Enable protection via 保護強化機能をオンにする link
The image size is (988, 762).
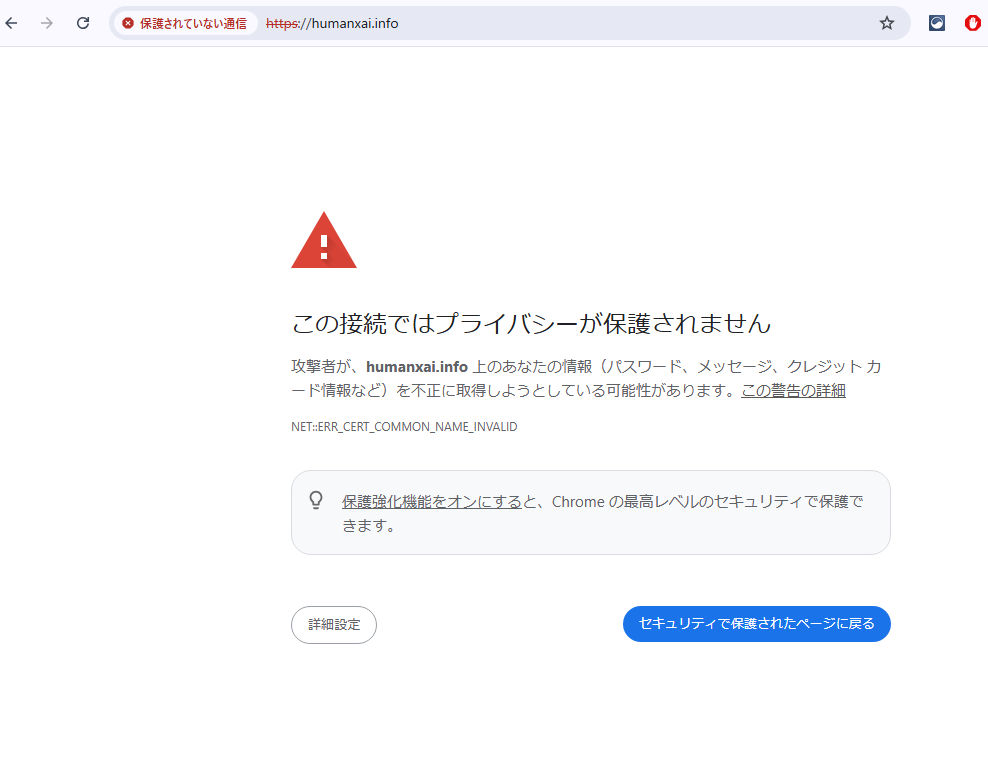(x=431, y=502)
